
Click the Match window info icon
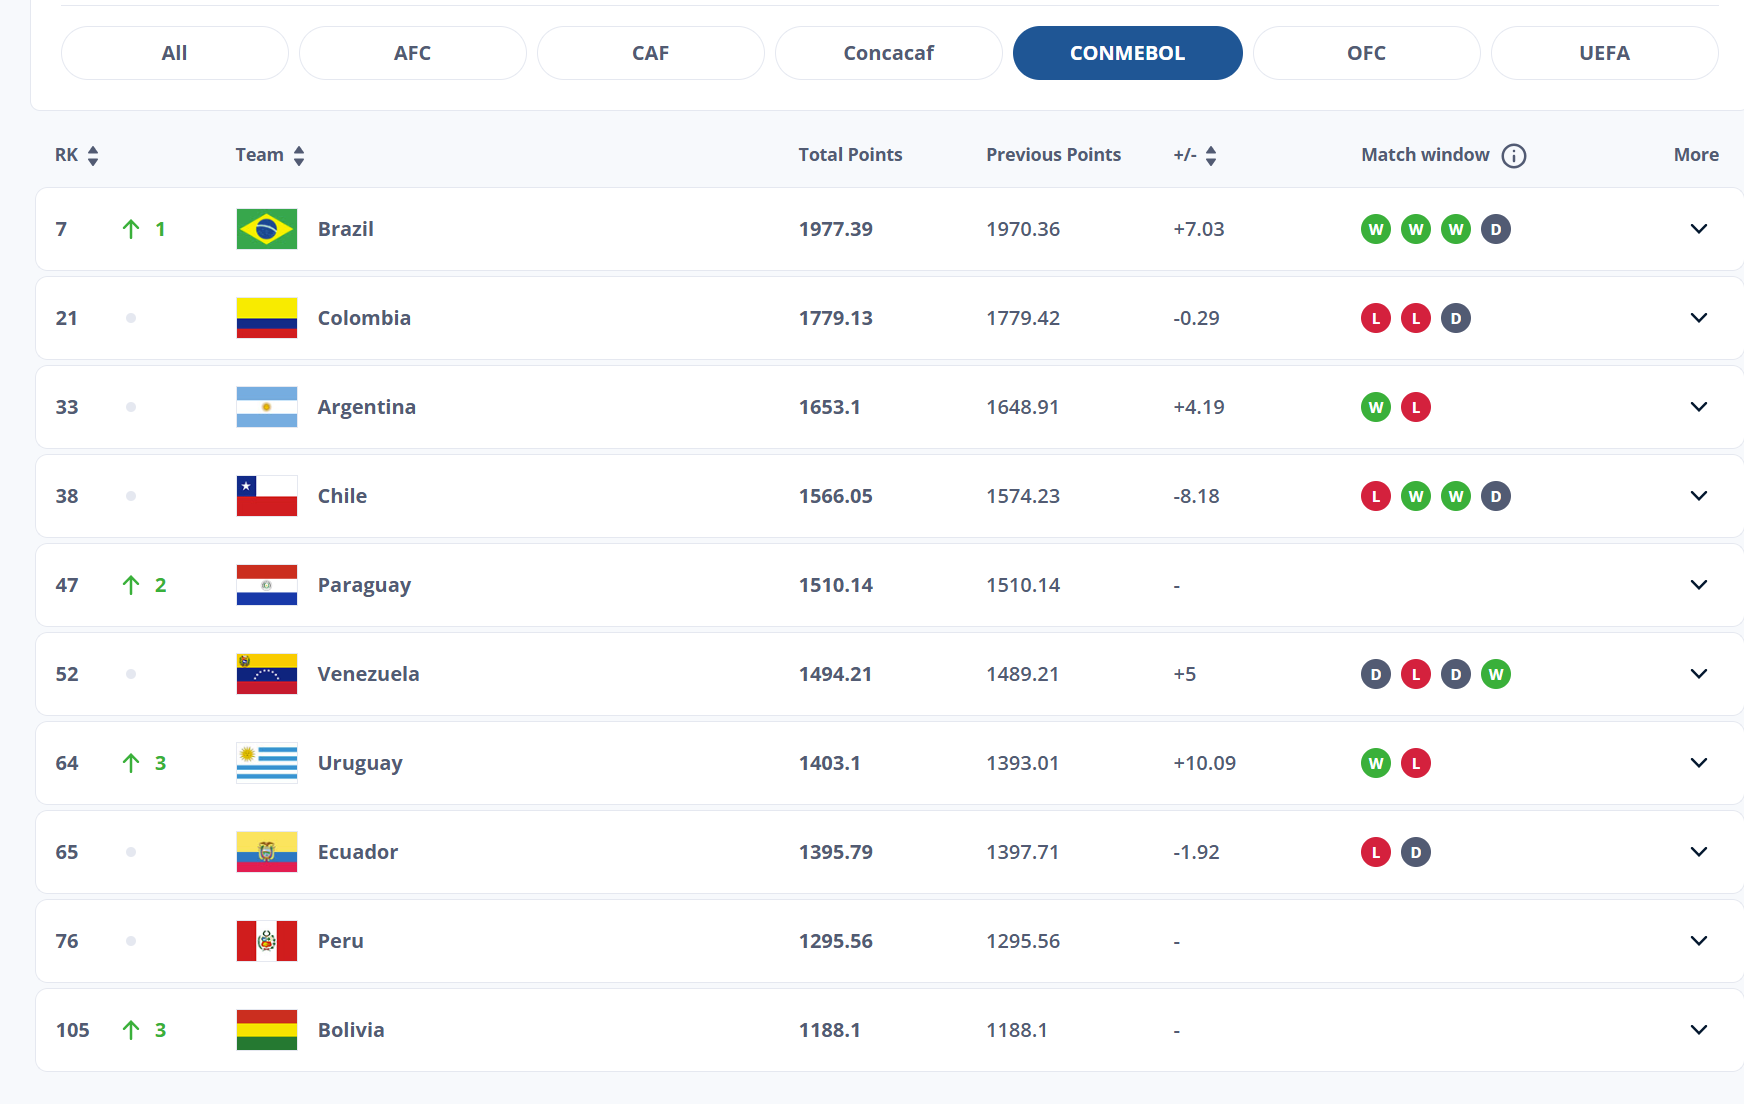pos(1513,156)
